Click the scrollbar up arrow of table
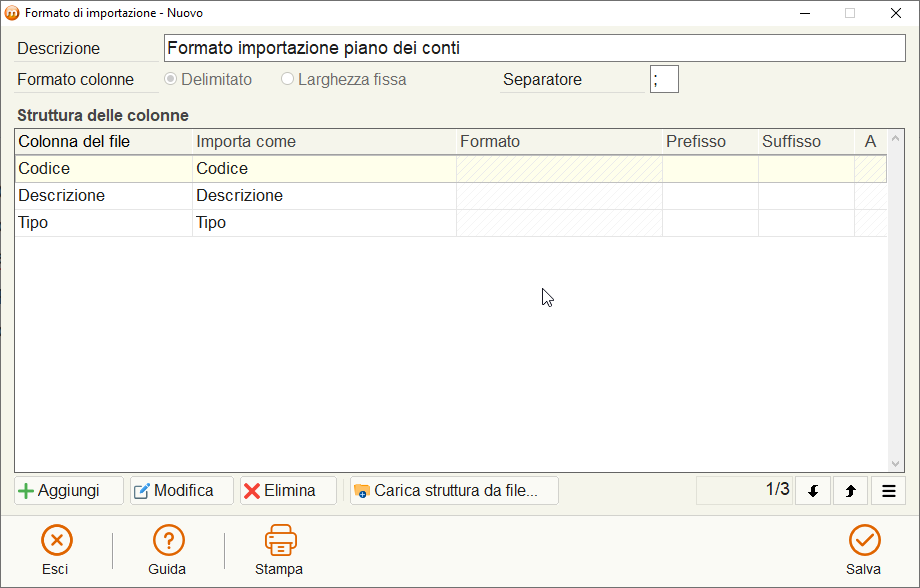 (x=895, y=138)
